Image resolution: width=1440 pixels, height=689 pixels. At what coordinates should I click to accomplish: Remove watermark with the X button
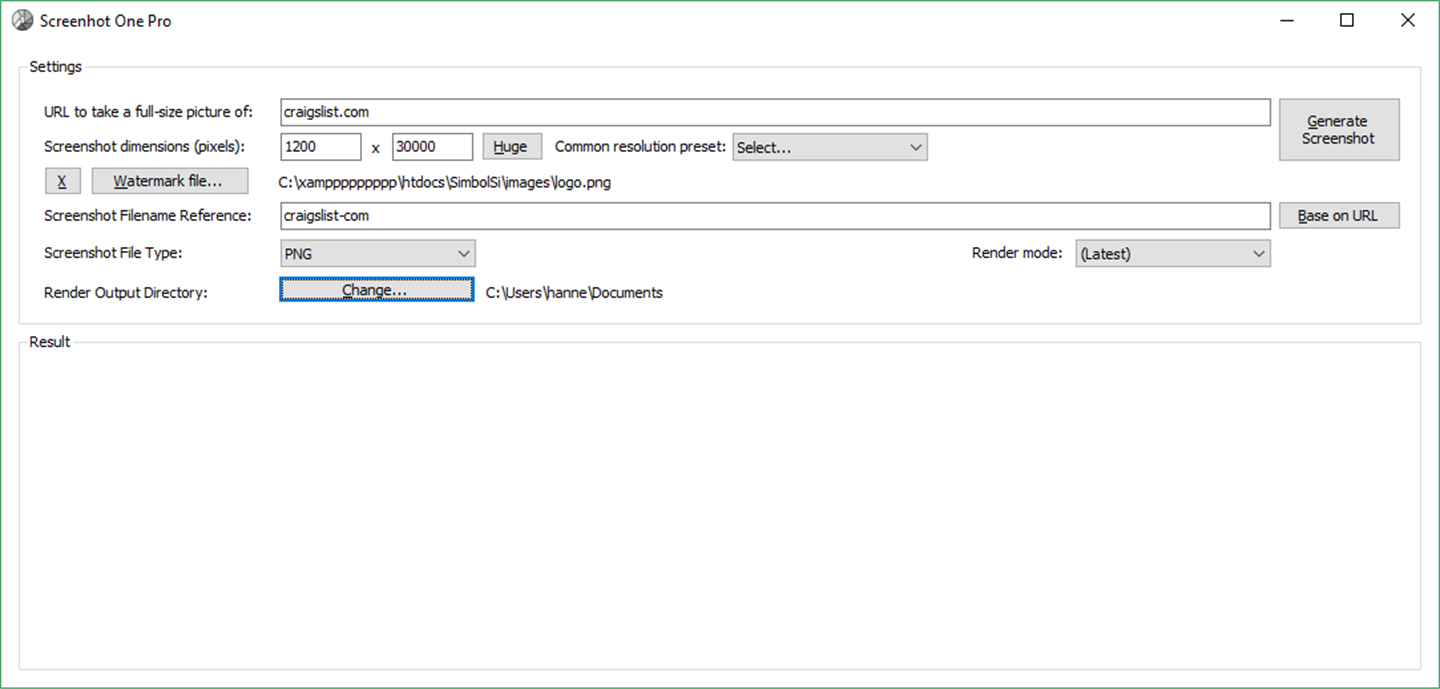point(62,181)
